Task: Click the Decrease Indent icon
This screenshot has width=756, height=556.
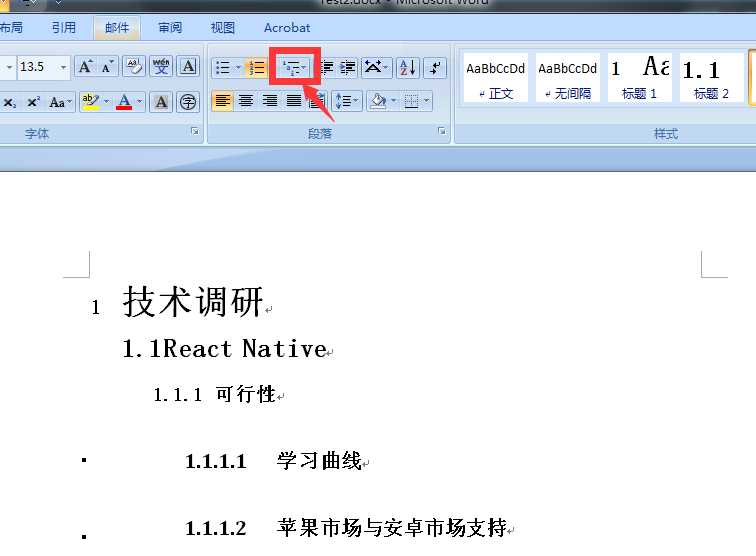Action: tap(328, 68)
